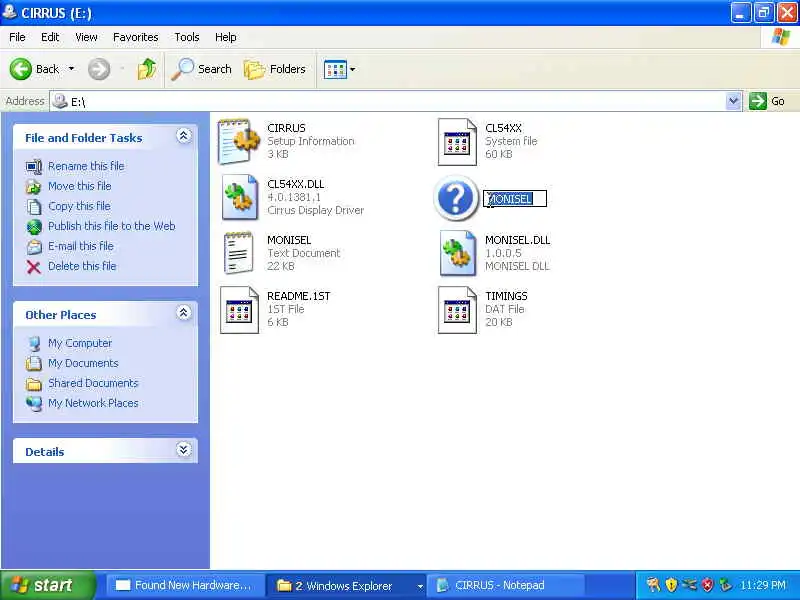Open My Computer from Other Places
800x600 pixels.
pyautogui.click(x=80, y=343)
